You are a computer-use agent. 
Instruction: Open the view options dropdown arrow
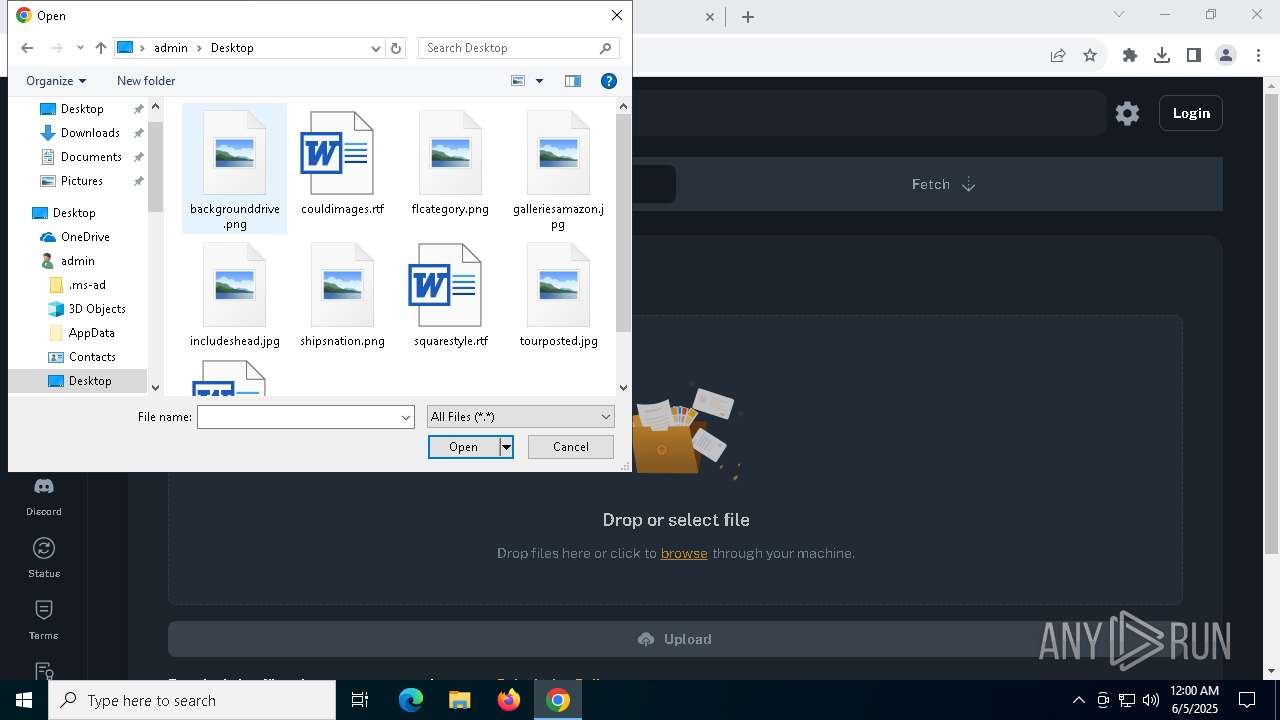coord(540,81)
